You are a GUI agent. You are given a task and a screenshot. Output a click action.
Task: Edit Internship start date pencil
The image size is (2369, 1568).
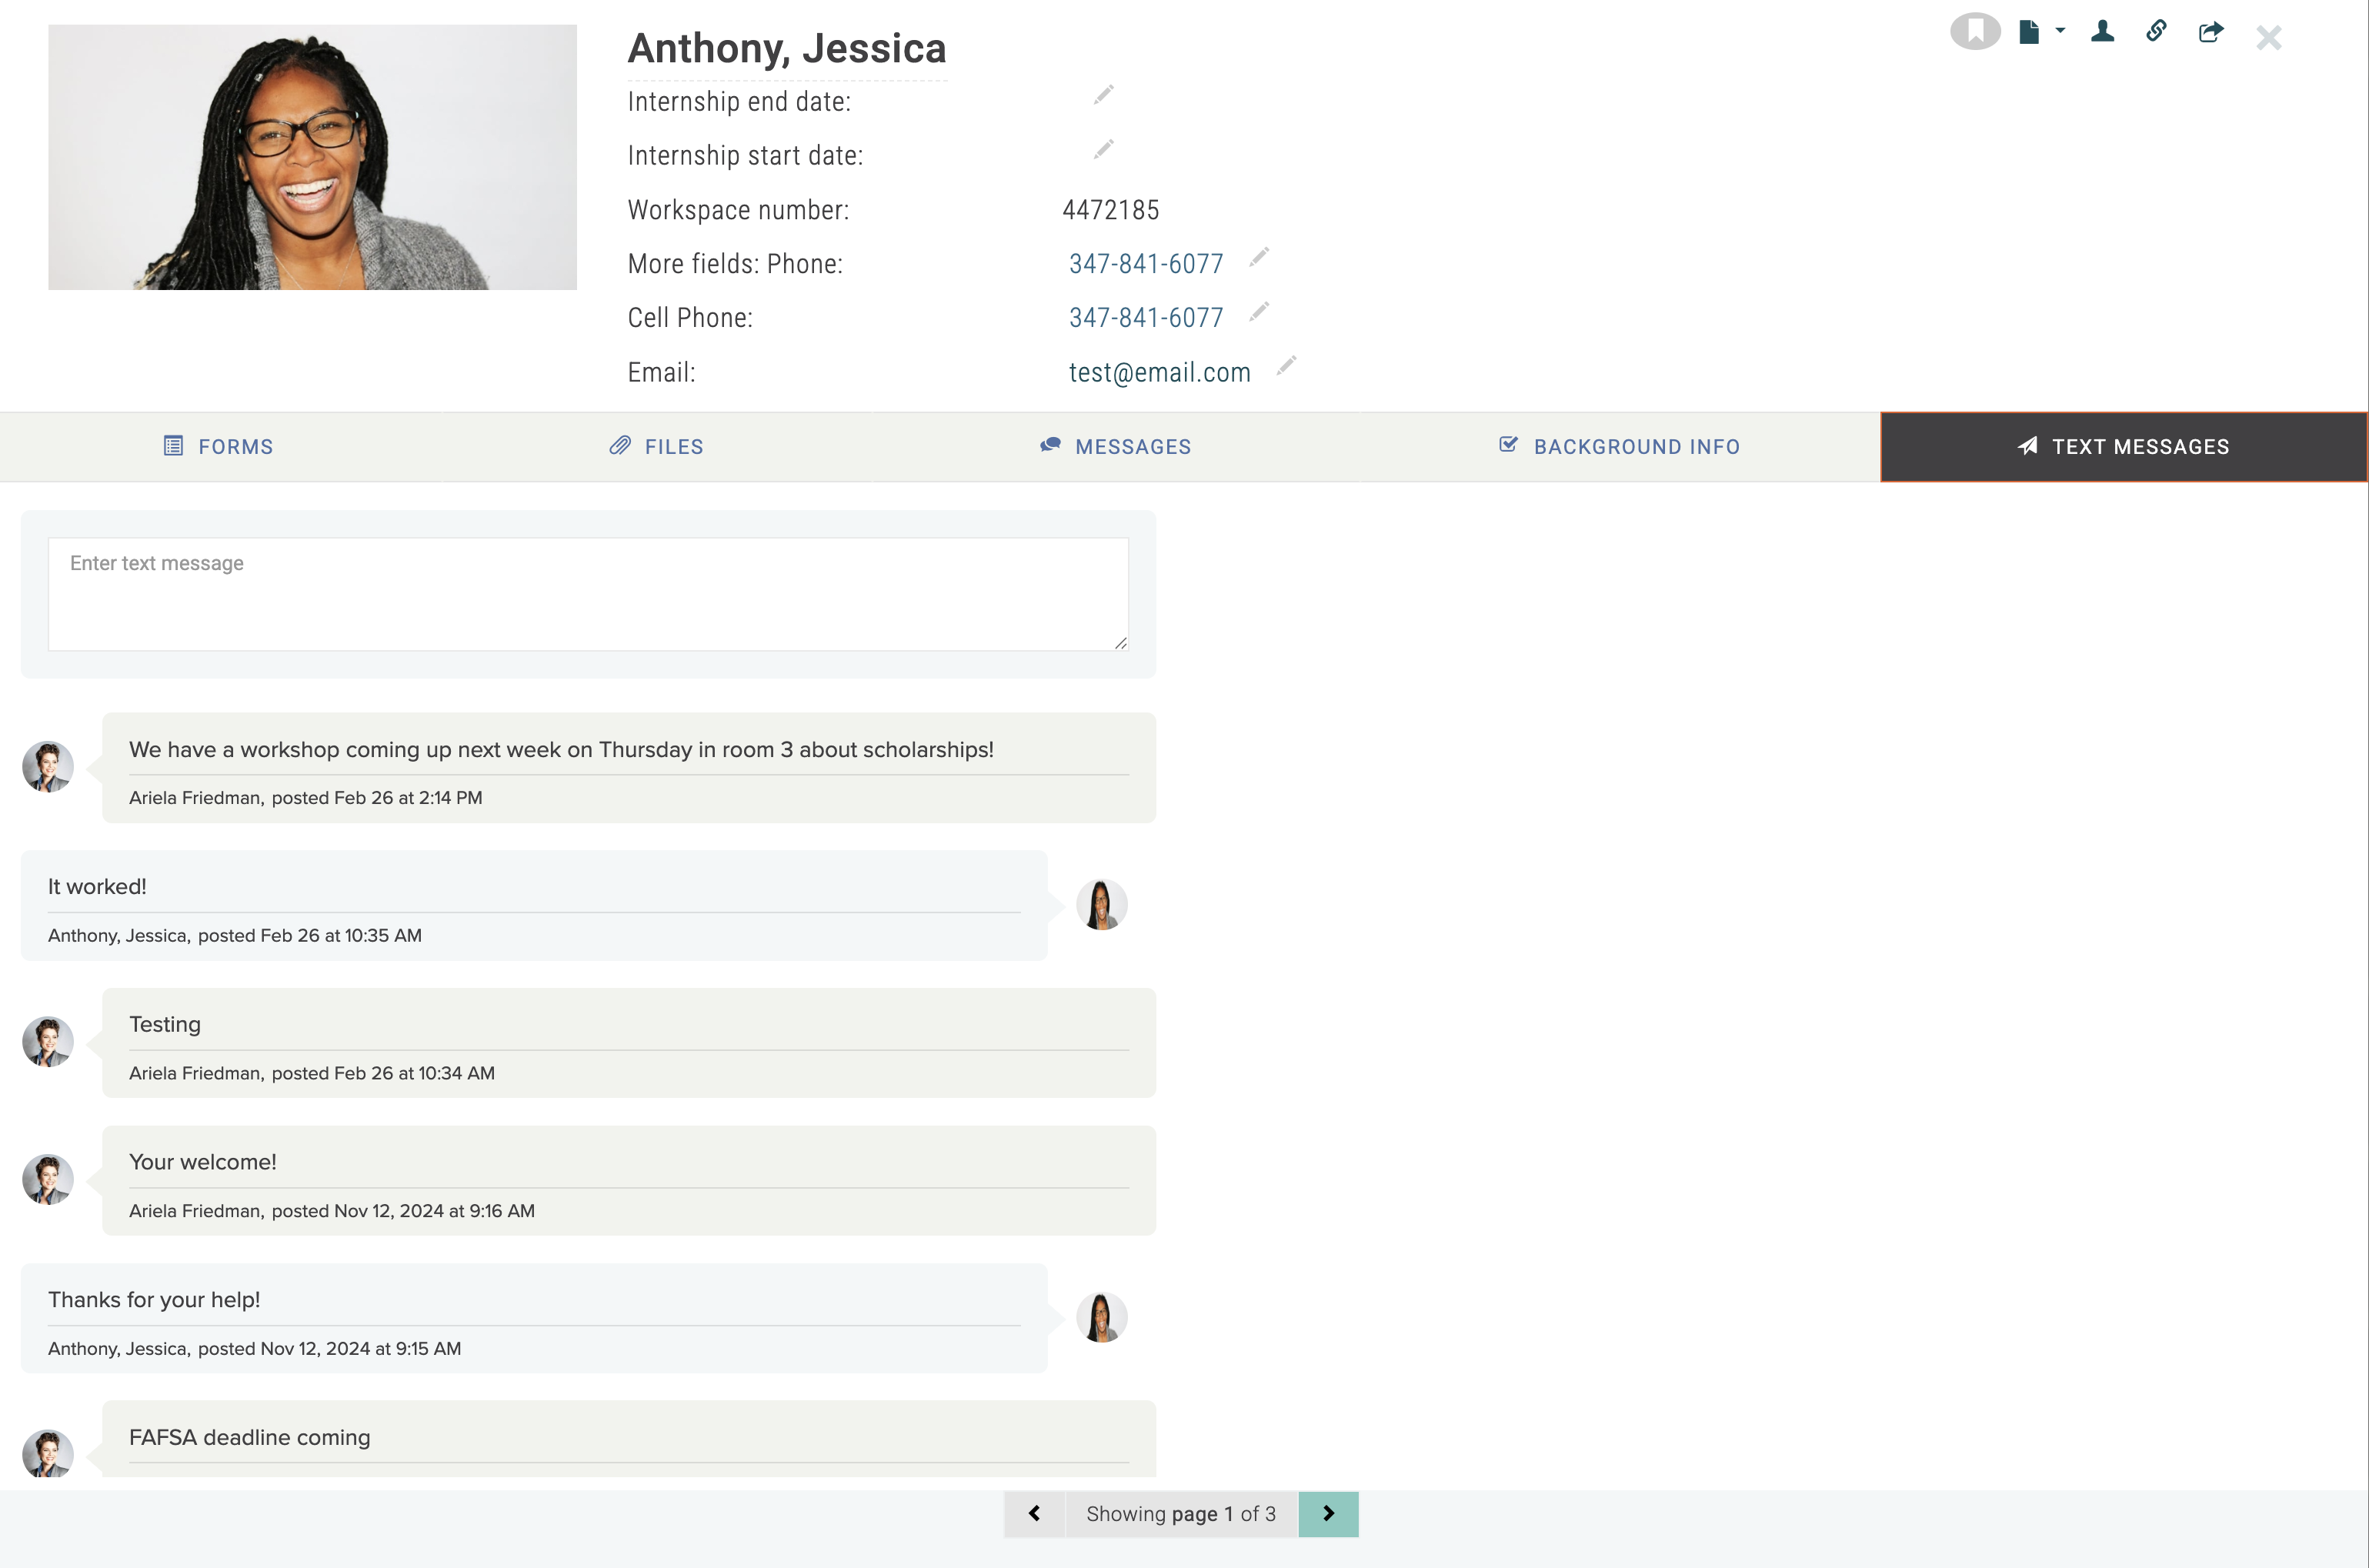tap(1103, 149)
